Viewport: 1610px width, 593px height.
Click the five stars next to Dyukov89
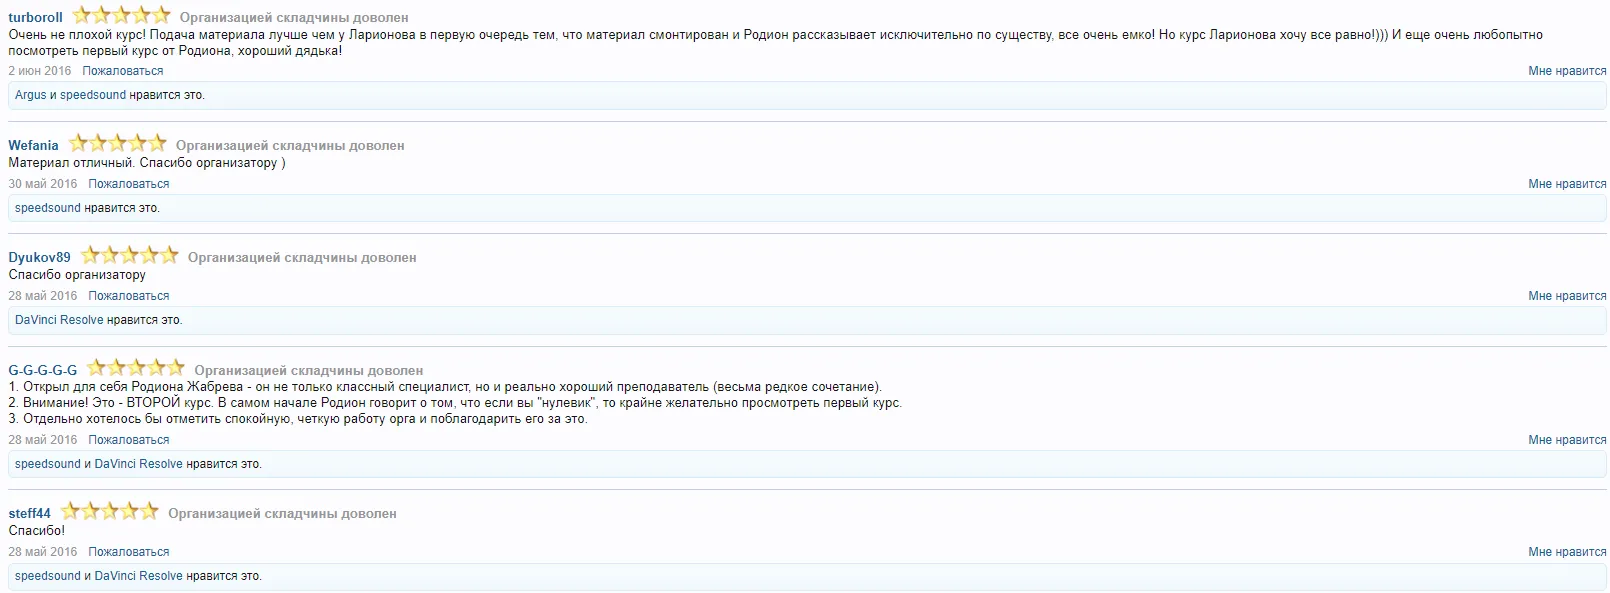[x=129, y=255]
